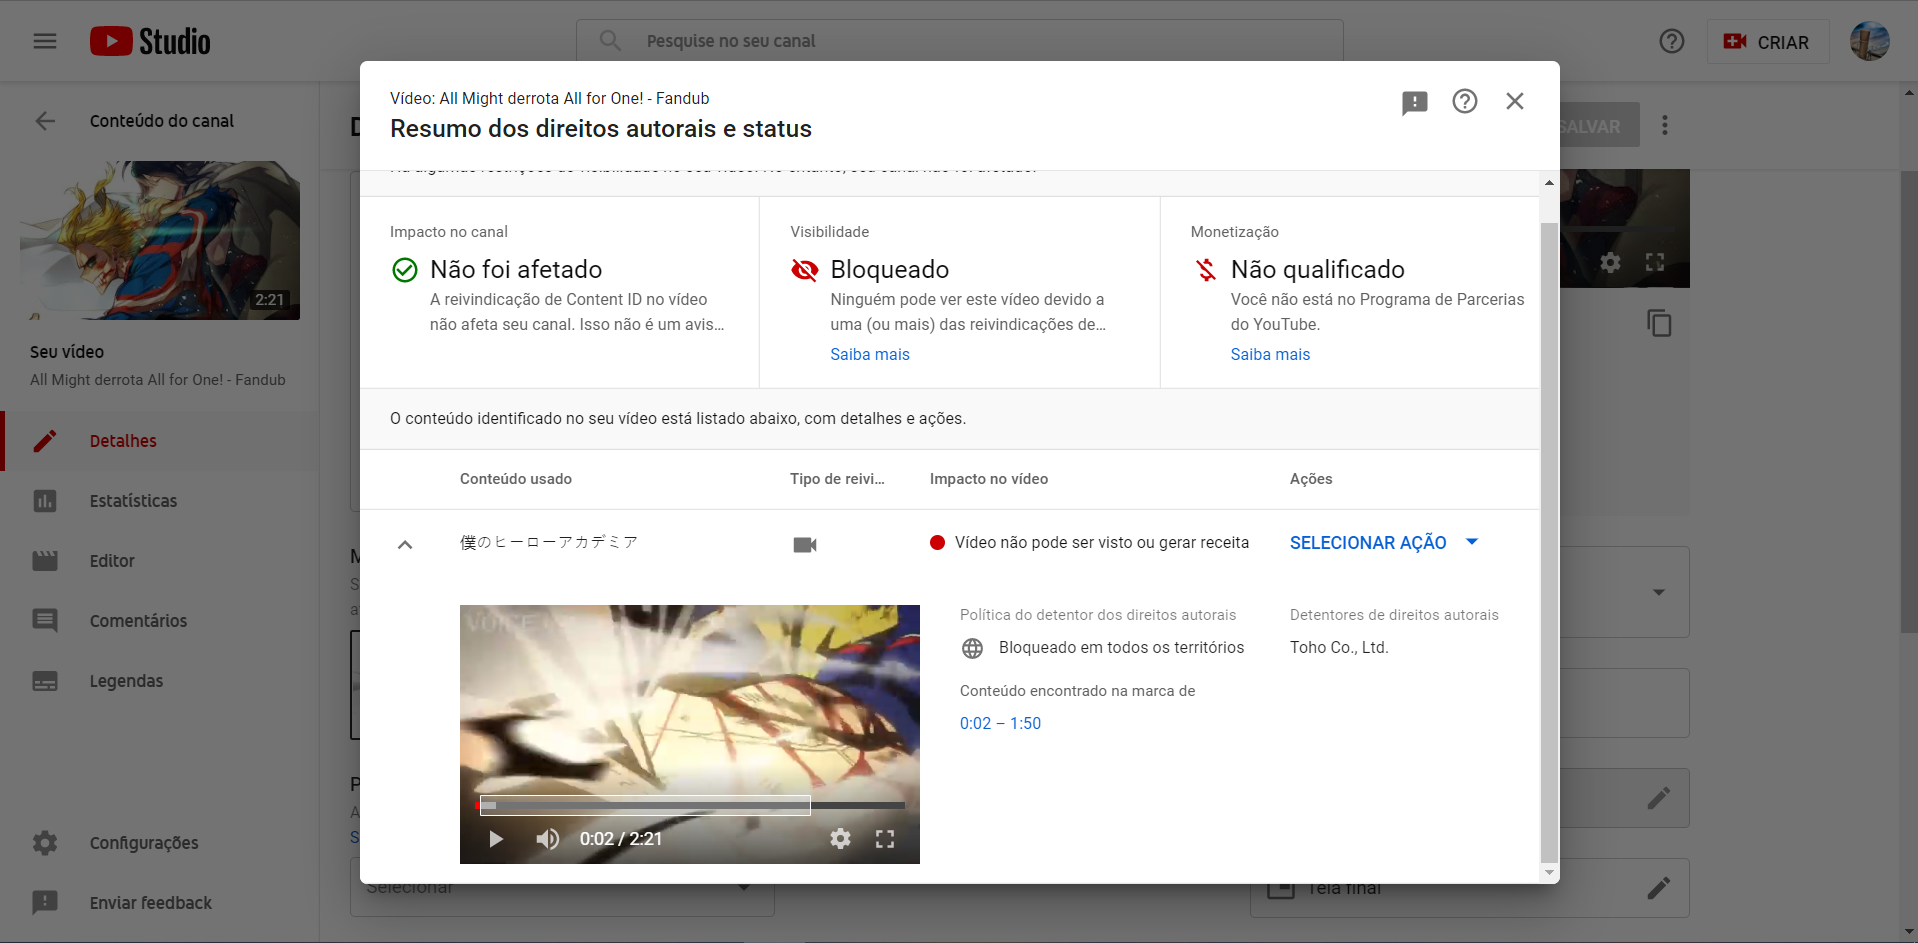Click the blocked eye visibility icon
Screen dimensions: 1918x943
(x=804, y=270)
